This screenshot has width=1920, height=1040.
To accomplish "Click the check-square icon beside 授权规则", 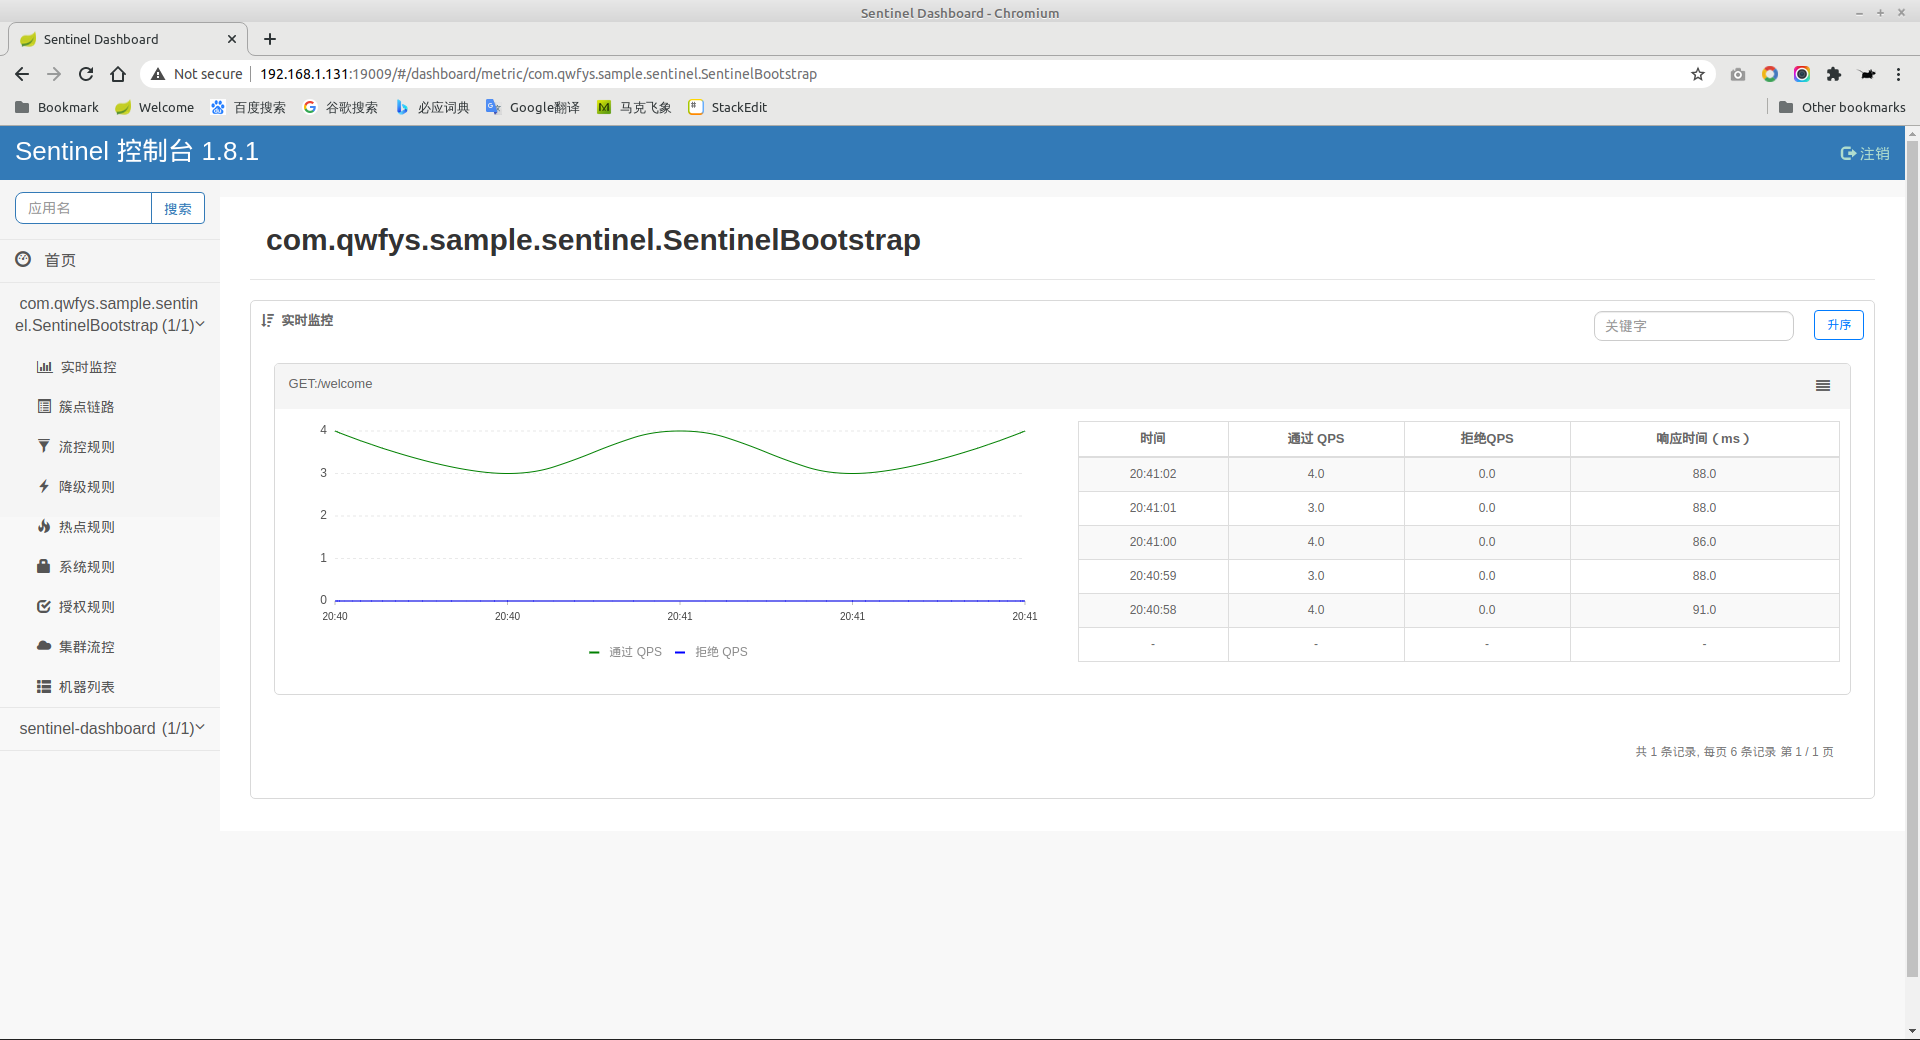I will click(44, 606).
